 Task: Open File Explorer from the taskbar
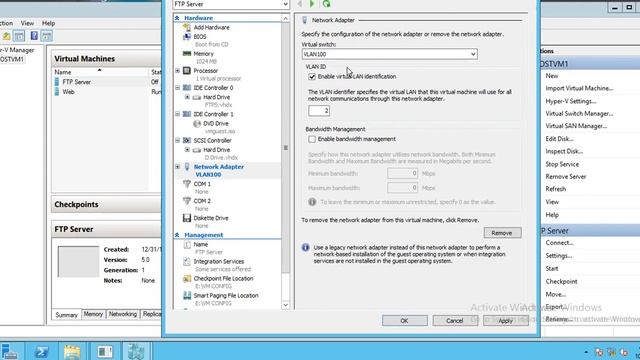pyautogui.click(x=72, y=352)
